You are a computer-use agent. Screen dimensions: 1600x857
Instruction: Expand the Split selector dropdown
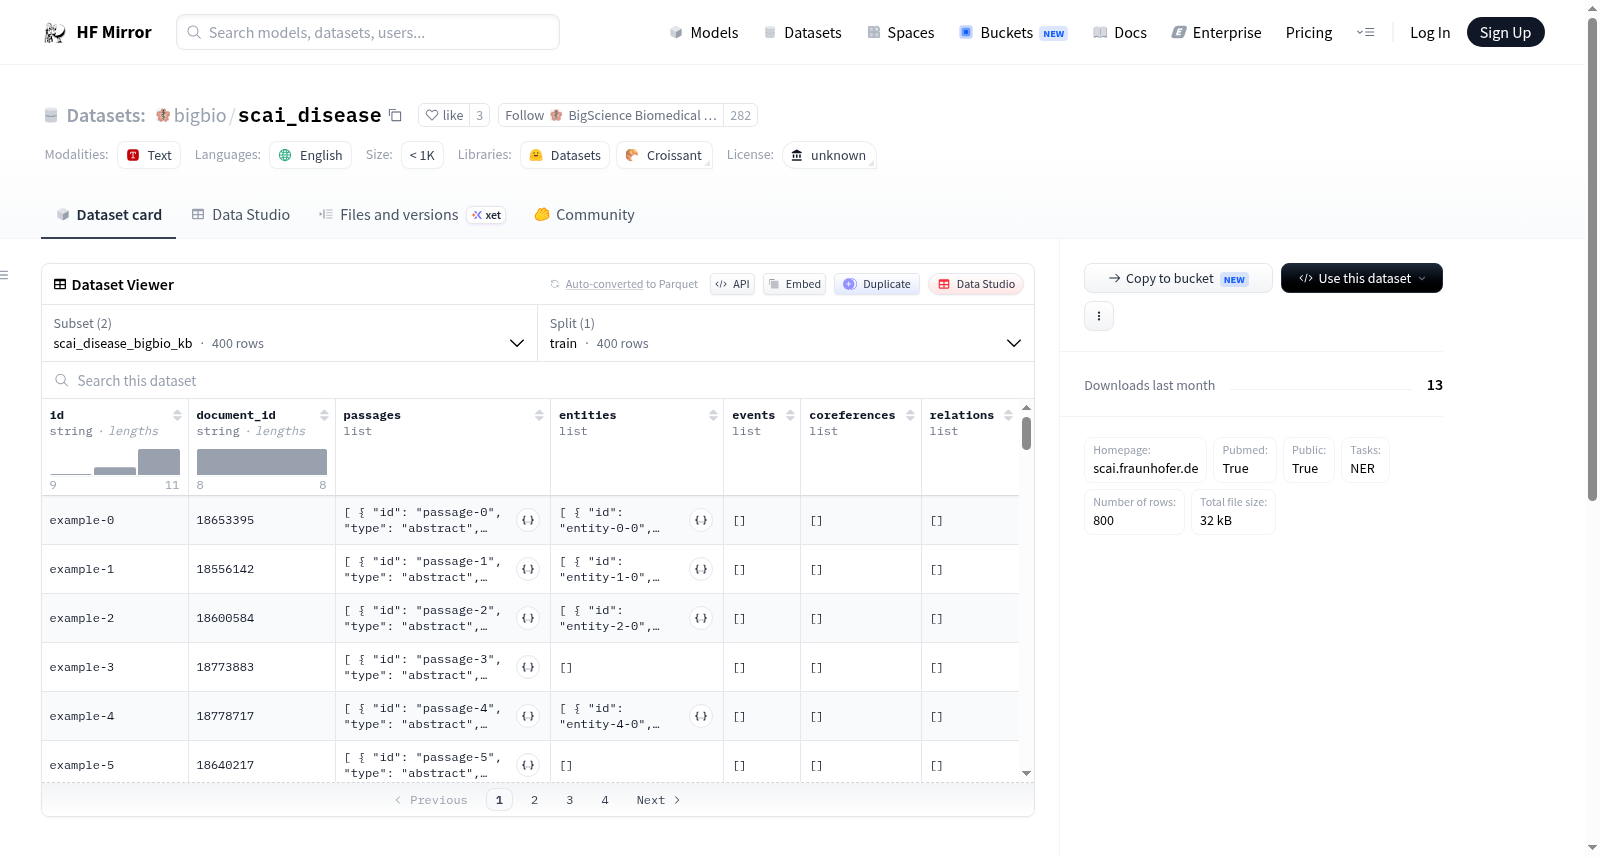(x=785, y=333)
